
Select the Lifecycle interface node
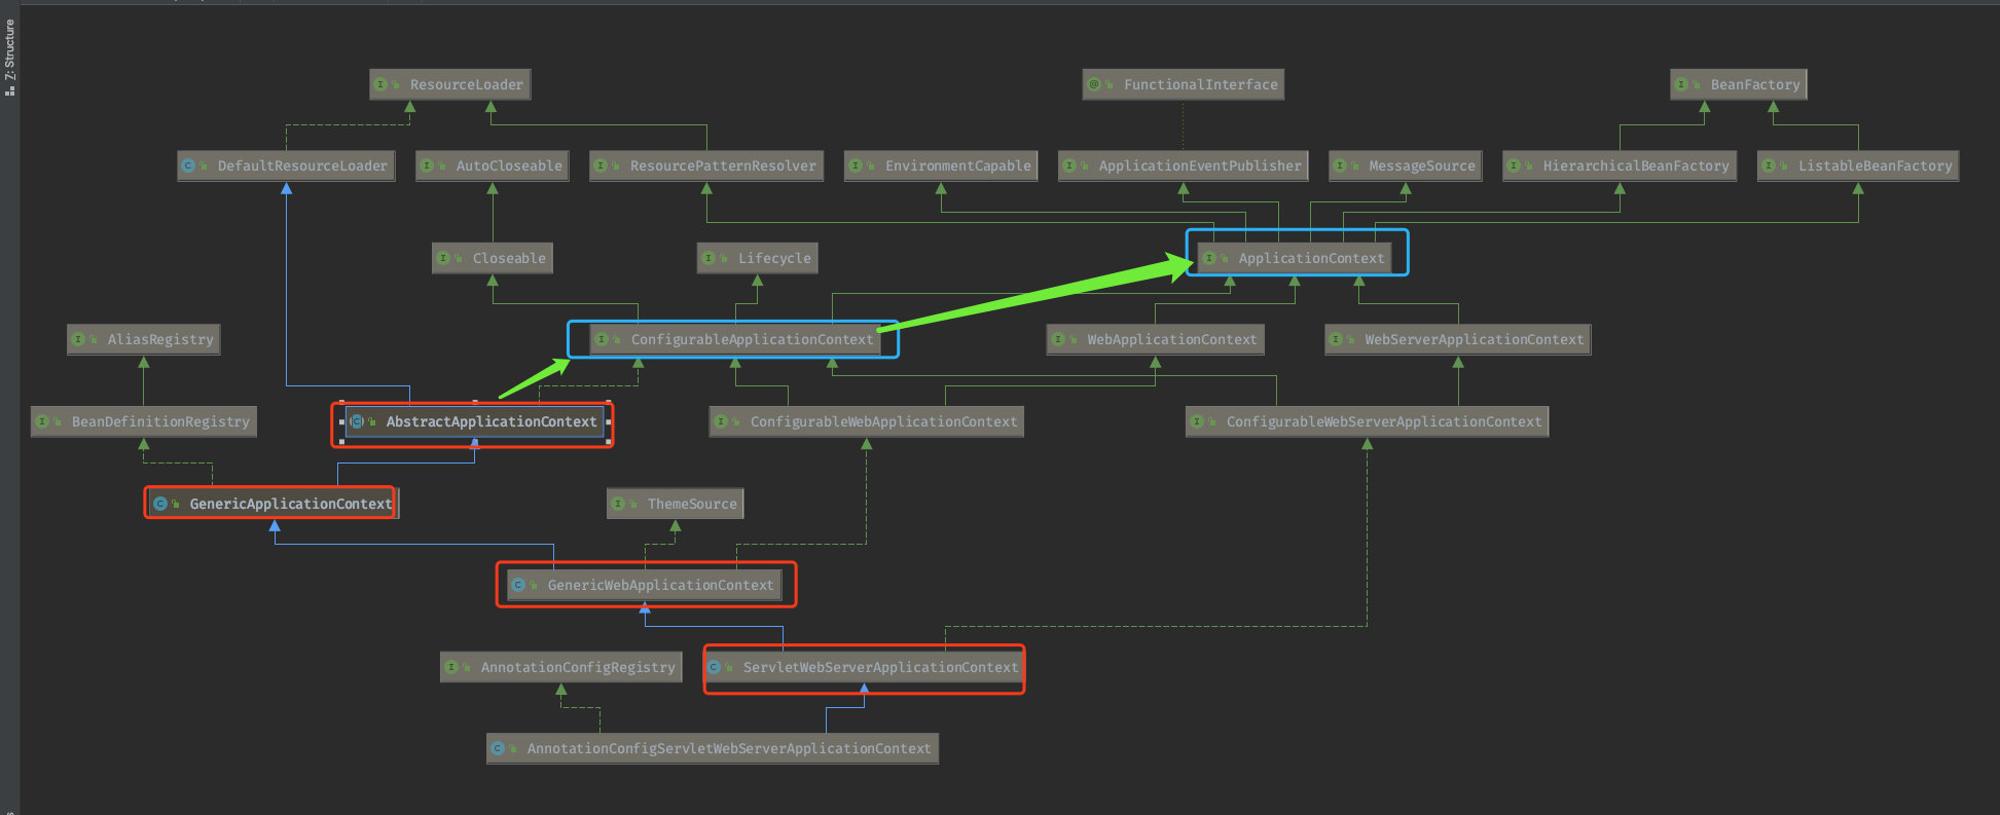tap(758, 258)
